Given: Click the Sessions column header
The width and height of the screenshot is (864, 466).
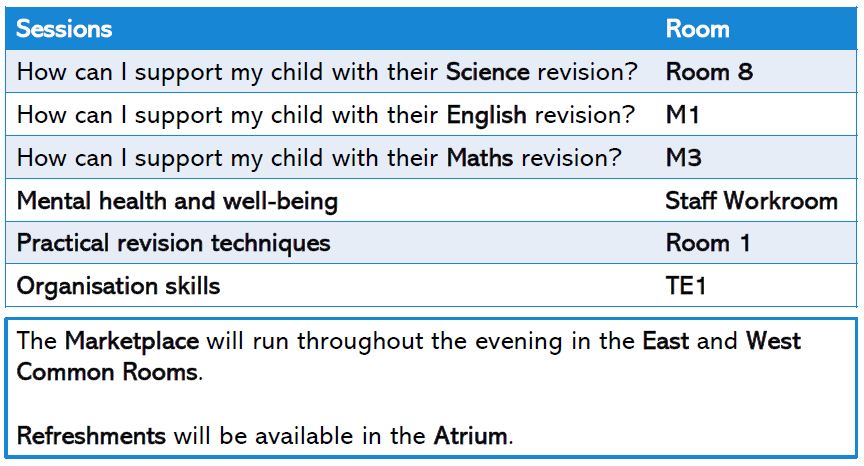Looking at the screenshot, I should (x=64, y=29).
